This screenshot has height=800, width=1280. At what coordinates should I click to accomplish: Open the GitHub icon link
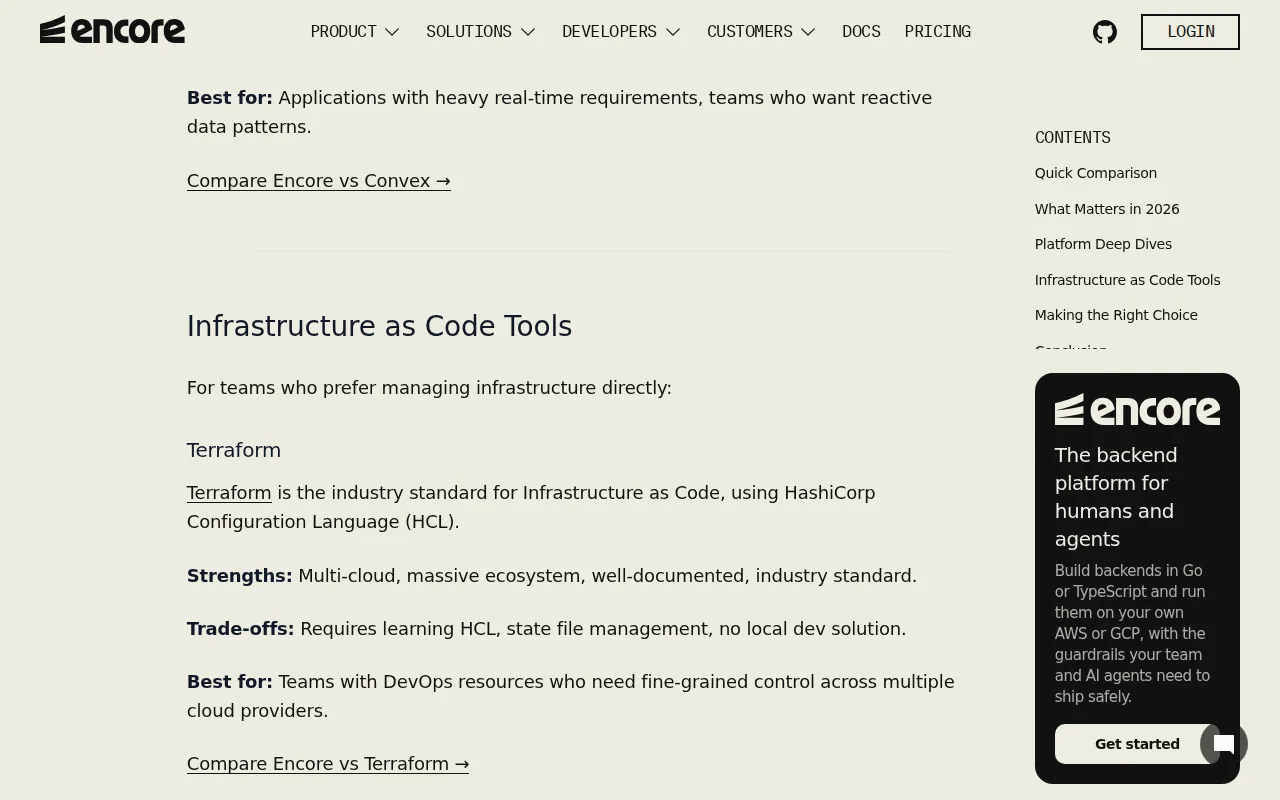tap(1105, 32)
